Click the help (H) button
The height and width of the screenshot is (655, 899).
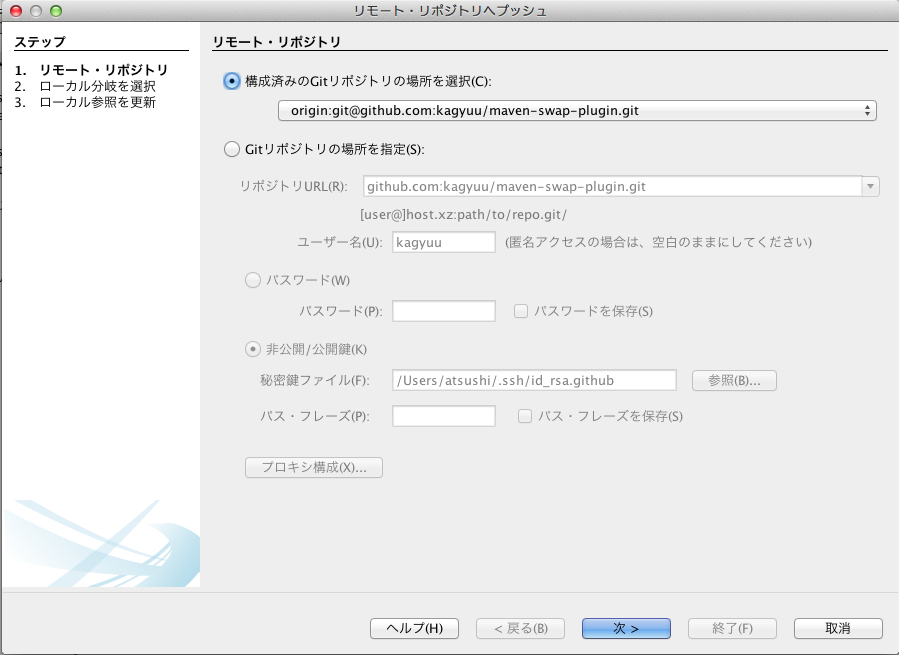point(414,628)
